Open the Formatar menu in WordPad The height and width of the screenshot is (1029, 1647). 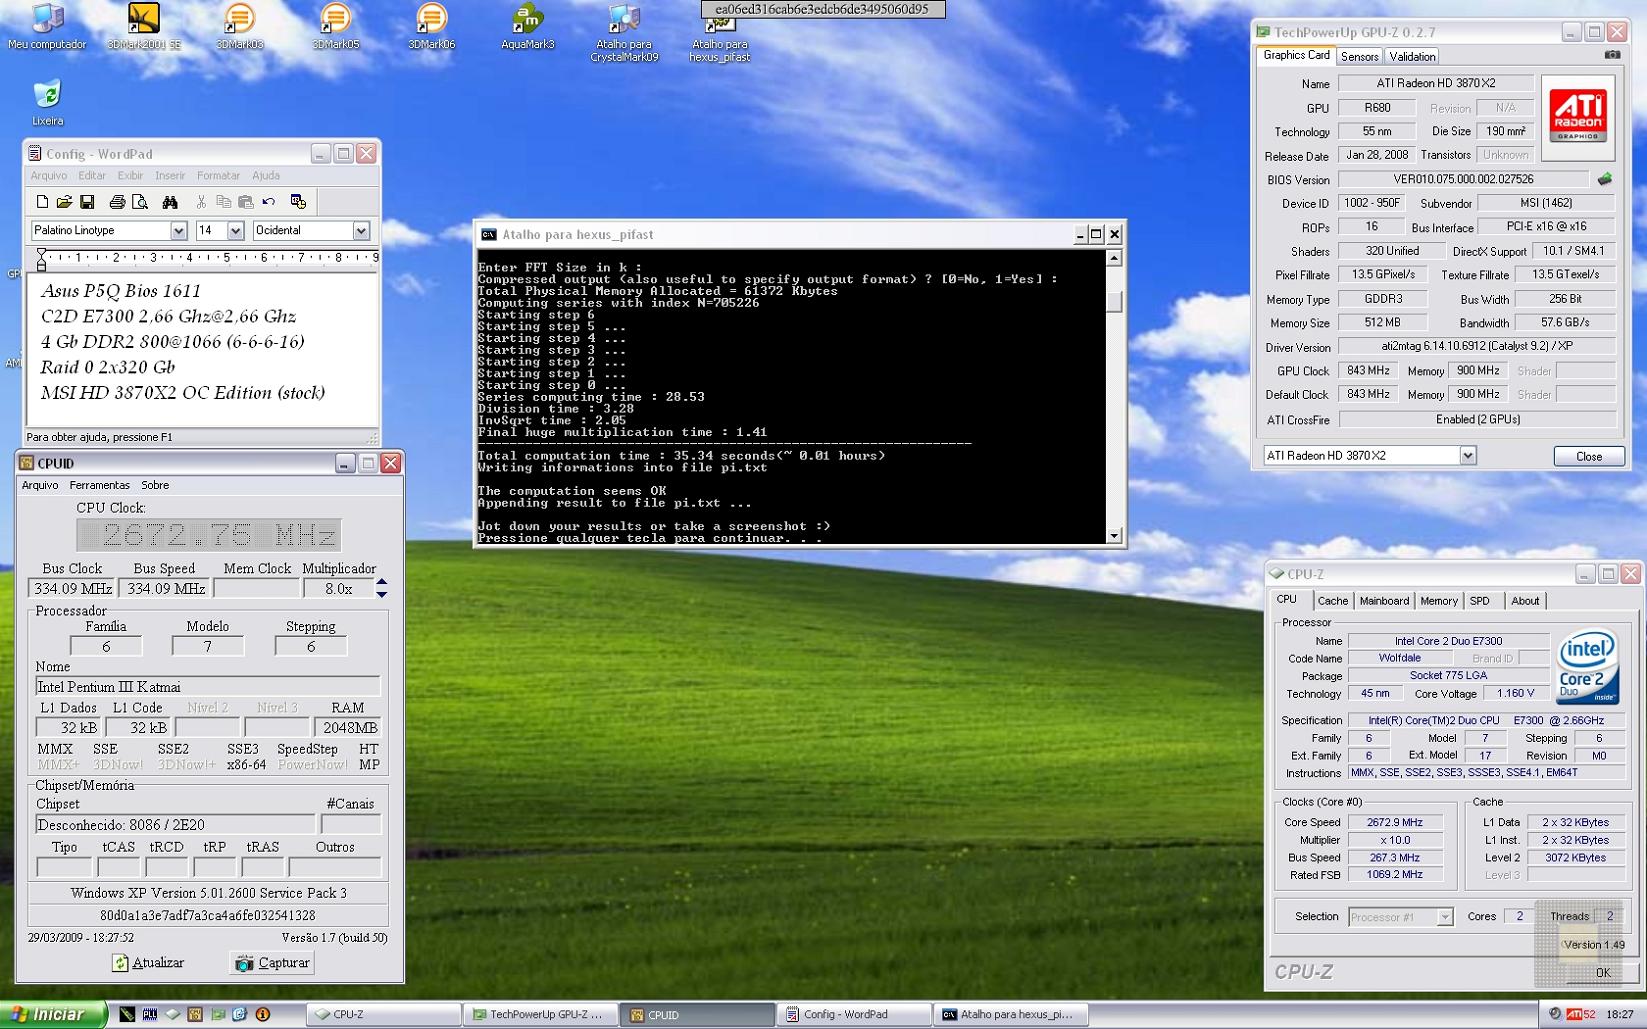(x=218, y=176)
